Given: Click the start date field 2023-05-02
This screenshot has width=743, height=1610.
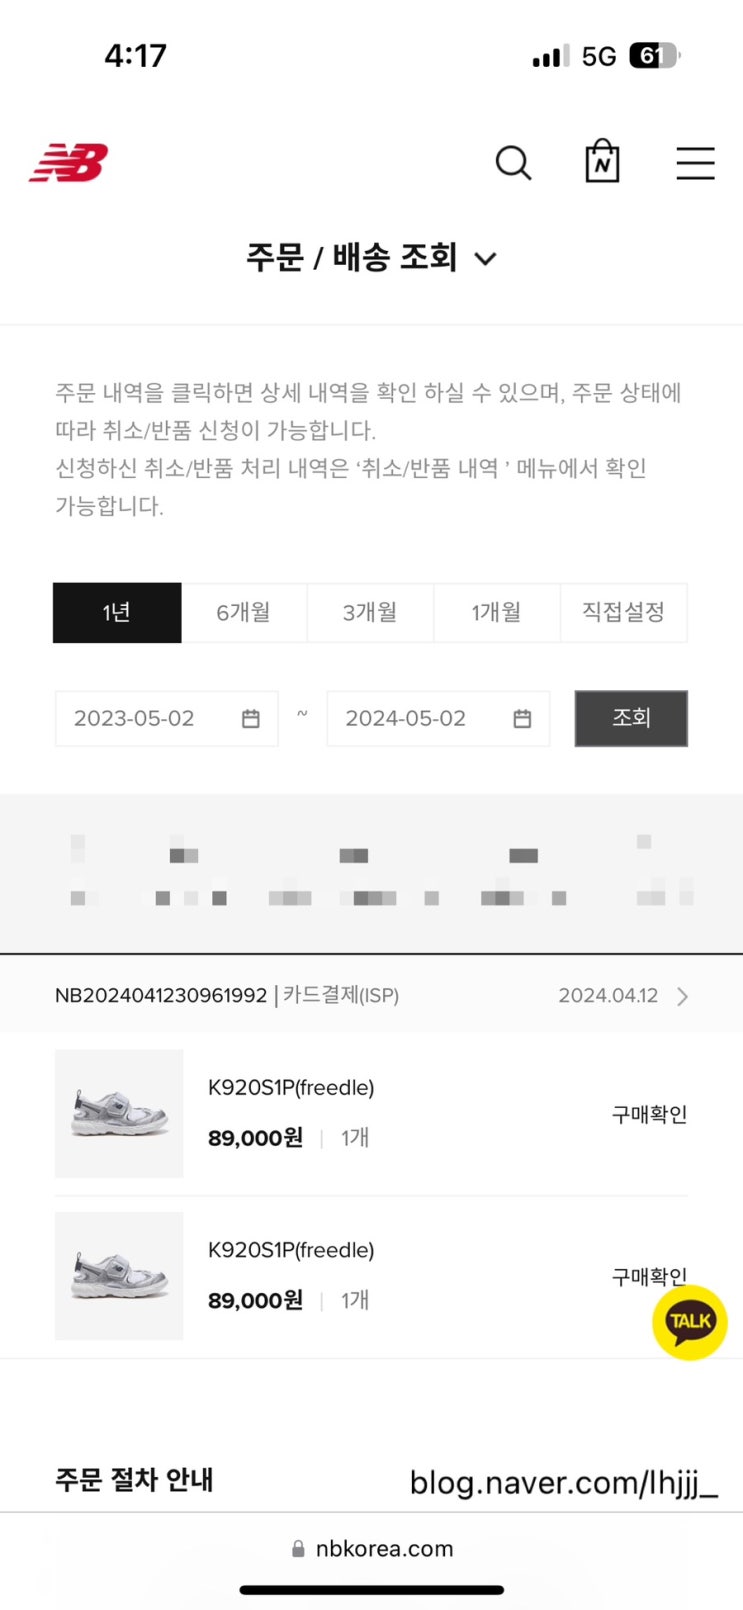Looking at the screenshot, I should [x=135, y=719].
